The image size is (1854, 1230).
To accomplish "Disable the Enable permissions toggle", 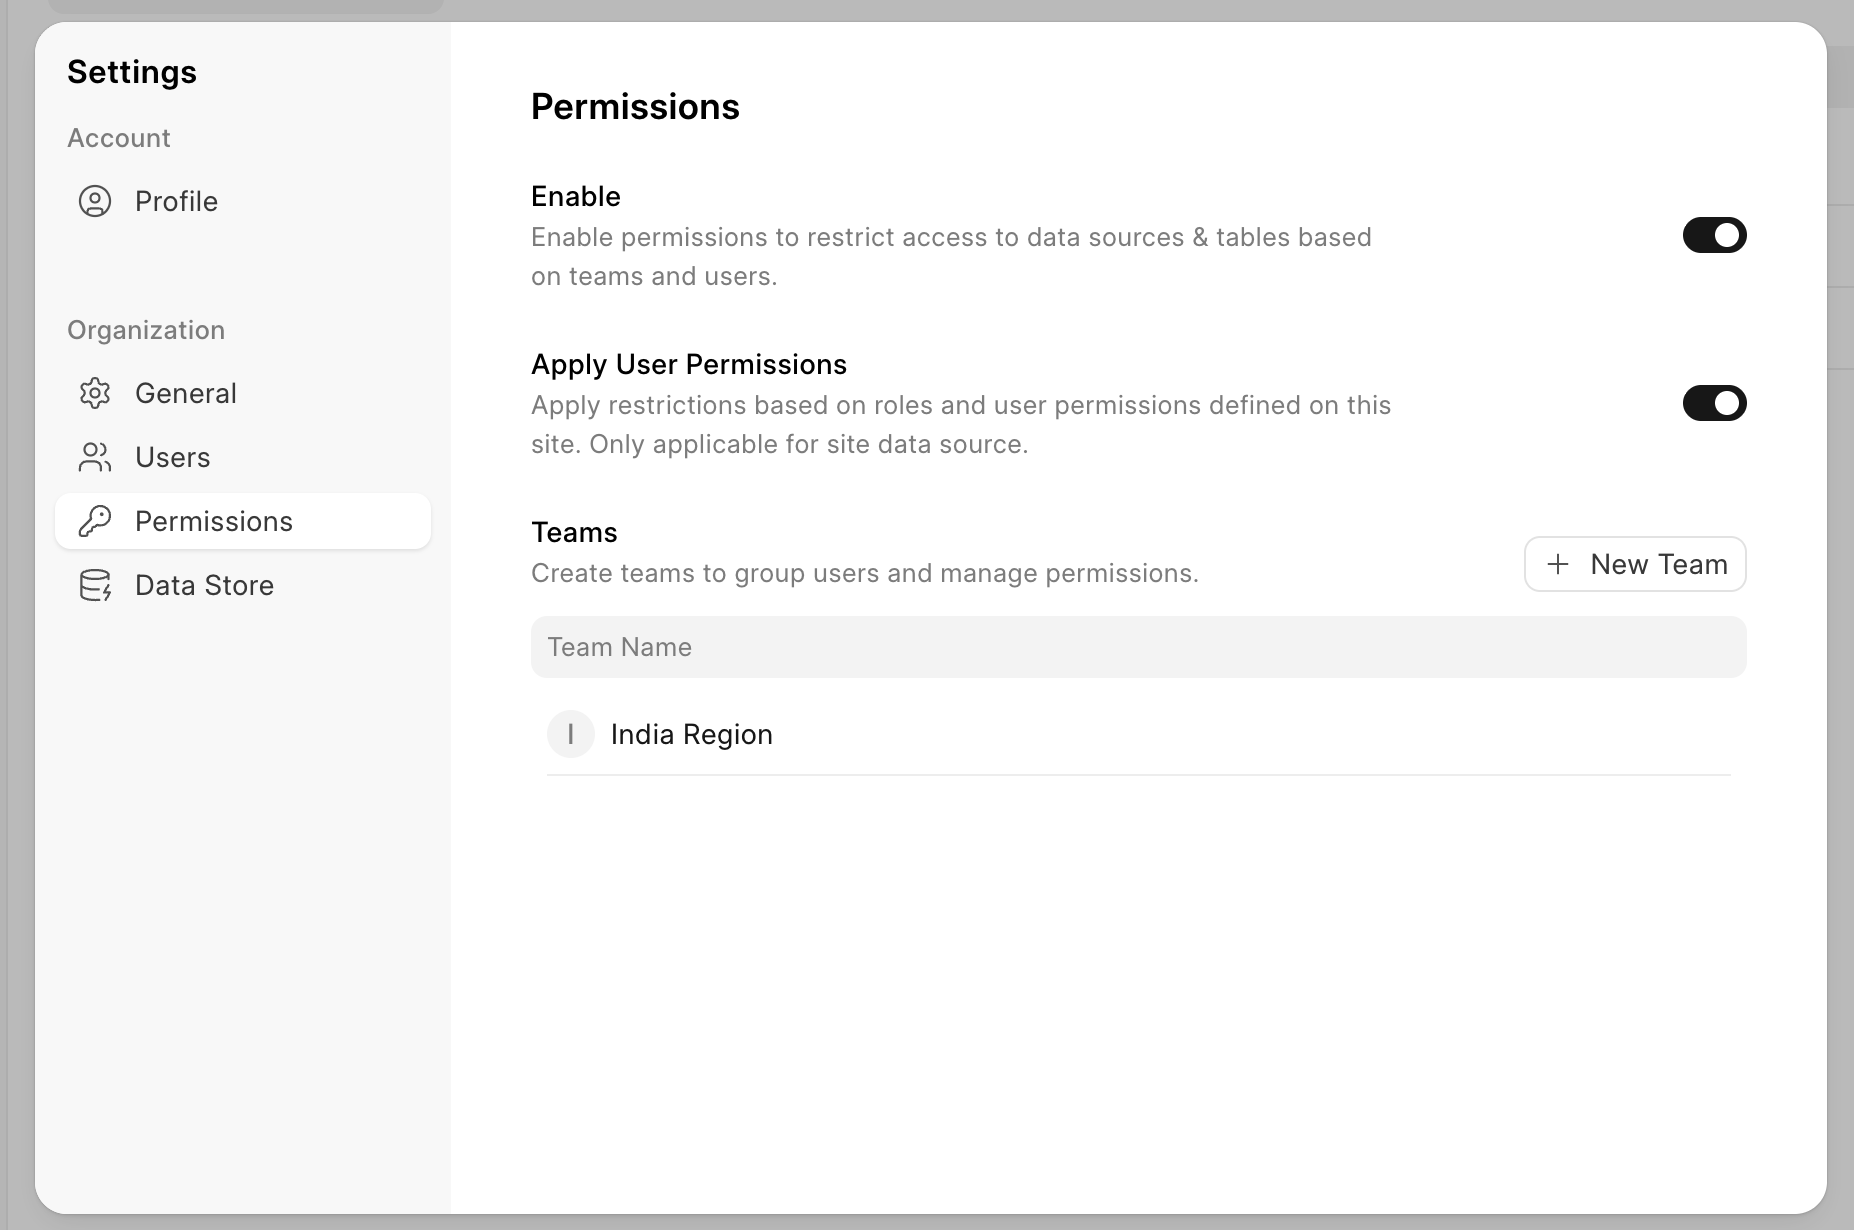I will coord(1714,235).
